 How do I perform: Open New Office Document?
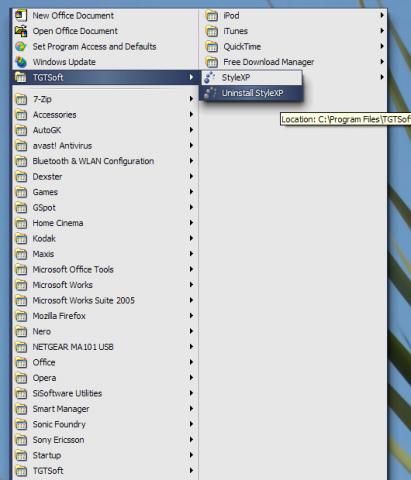tap(105, 15)
